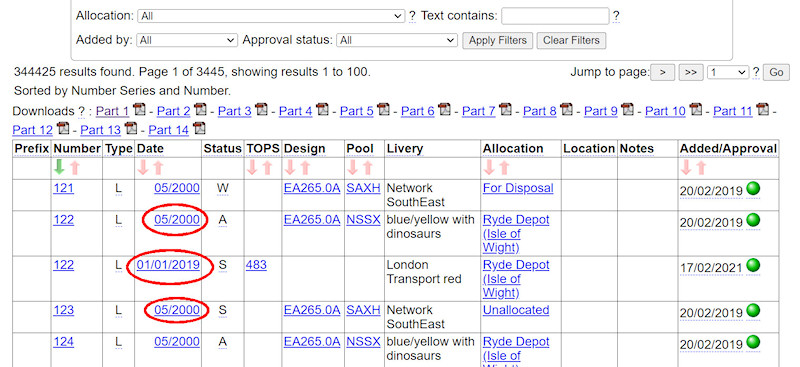Sort Allocation column descending arrow
The width and height of the screenshot is (800, 367).
(489, 167)
